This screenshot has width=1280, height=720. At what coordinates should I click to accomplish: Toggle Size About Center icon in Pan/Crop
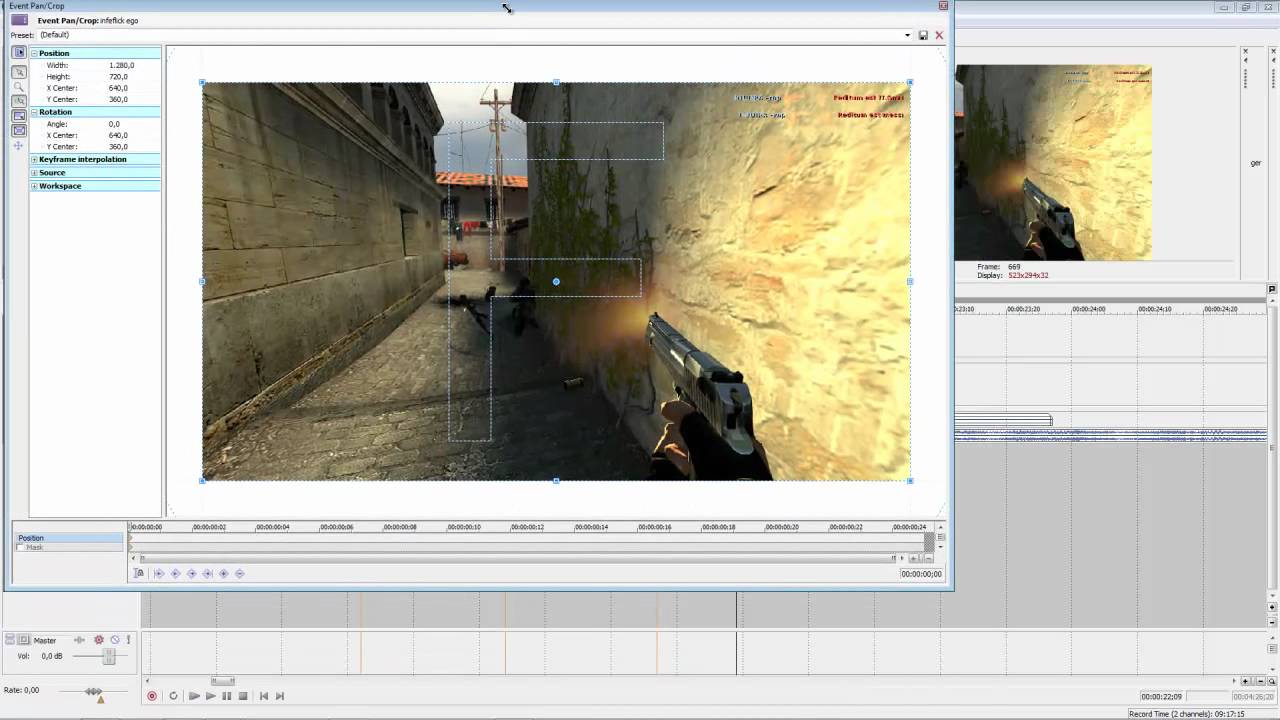19,131
